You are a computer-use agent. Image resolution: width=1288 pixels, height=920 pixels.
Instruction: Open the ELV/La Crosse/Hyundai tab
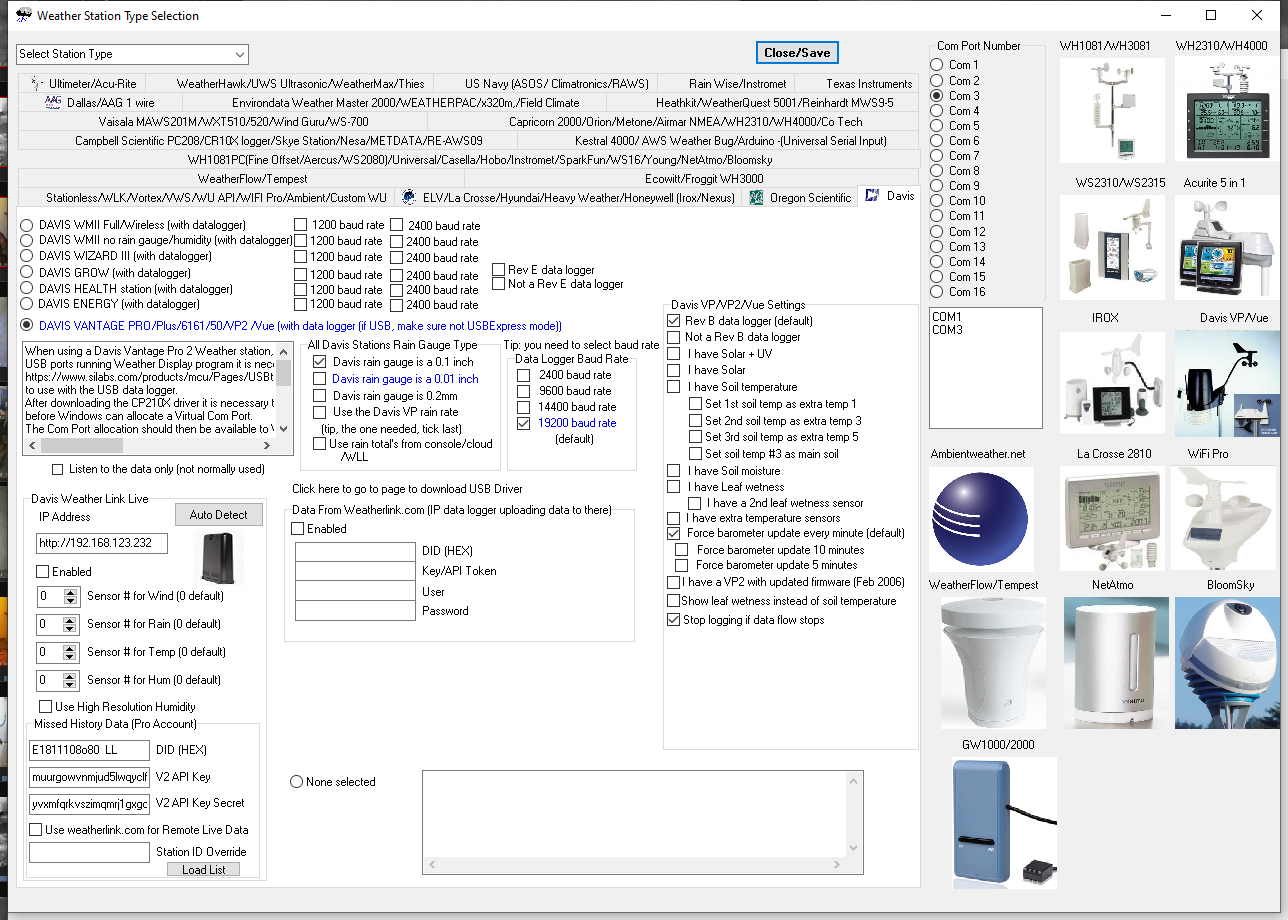pos(569,197)
